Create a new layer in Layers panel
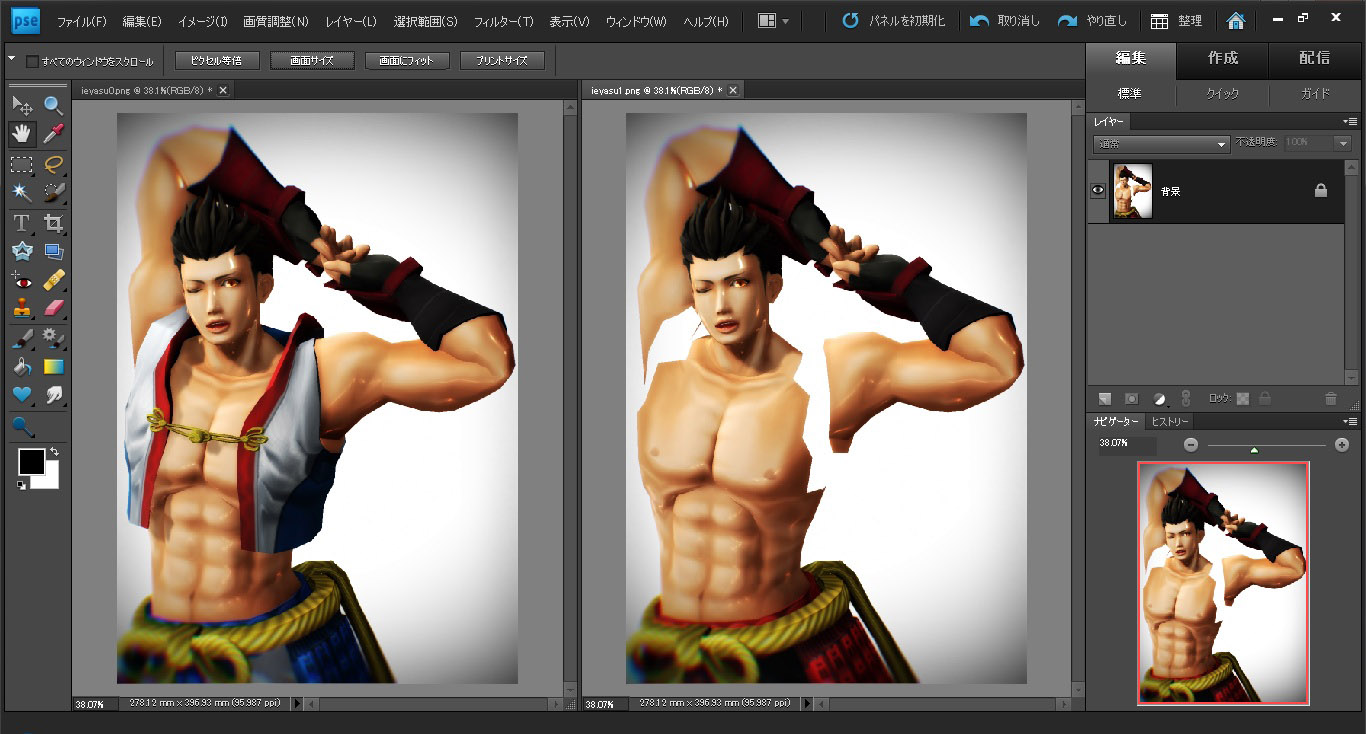This screenshot has height=734, width=1366. coord(1104,398)
